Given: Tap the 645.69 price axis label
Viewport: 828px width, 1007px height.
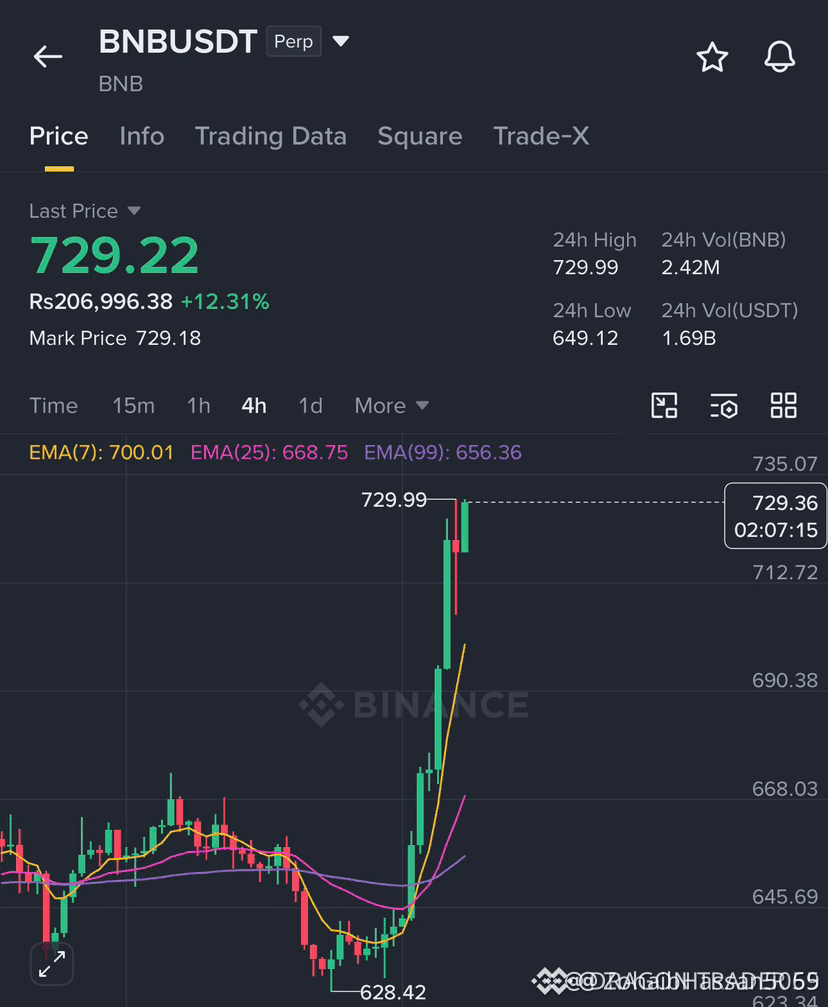Looking at the screenshot, I should [x=785, y=897].
